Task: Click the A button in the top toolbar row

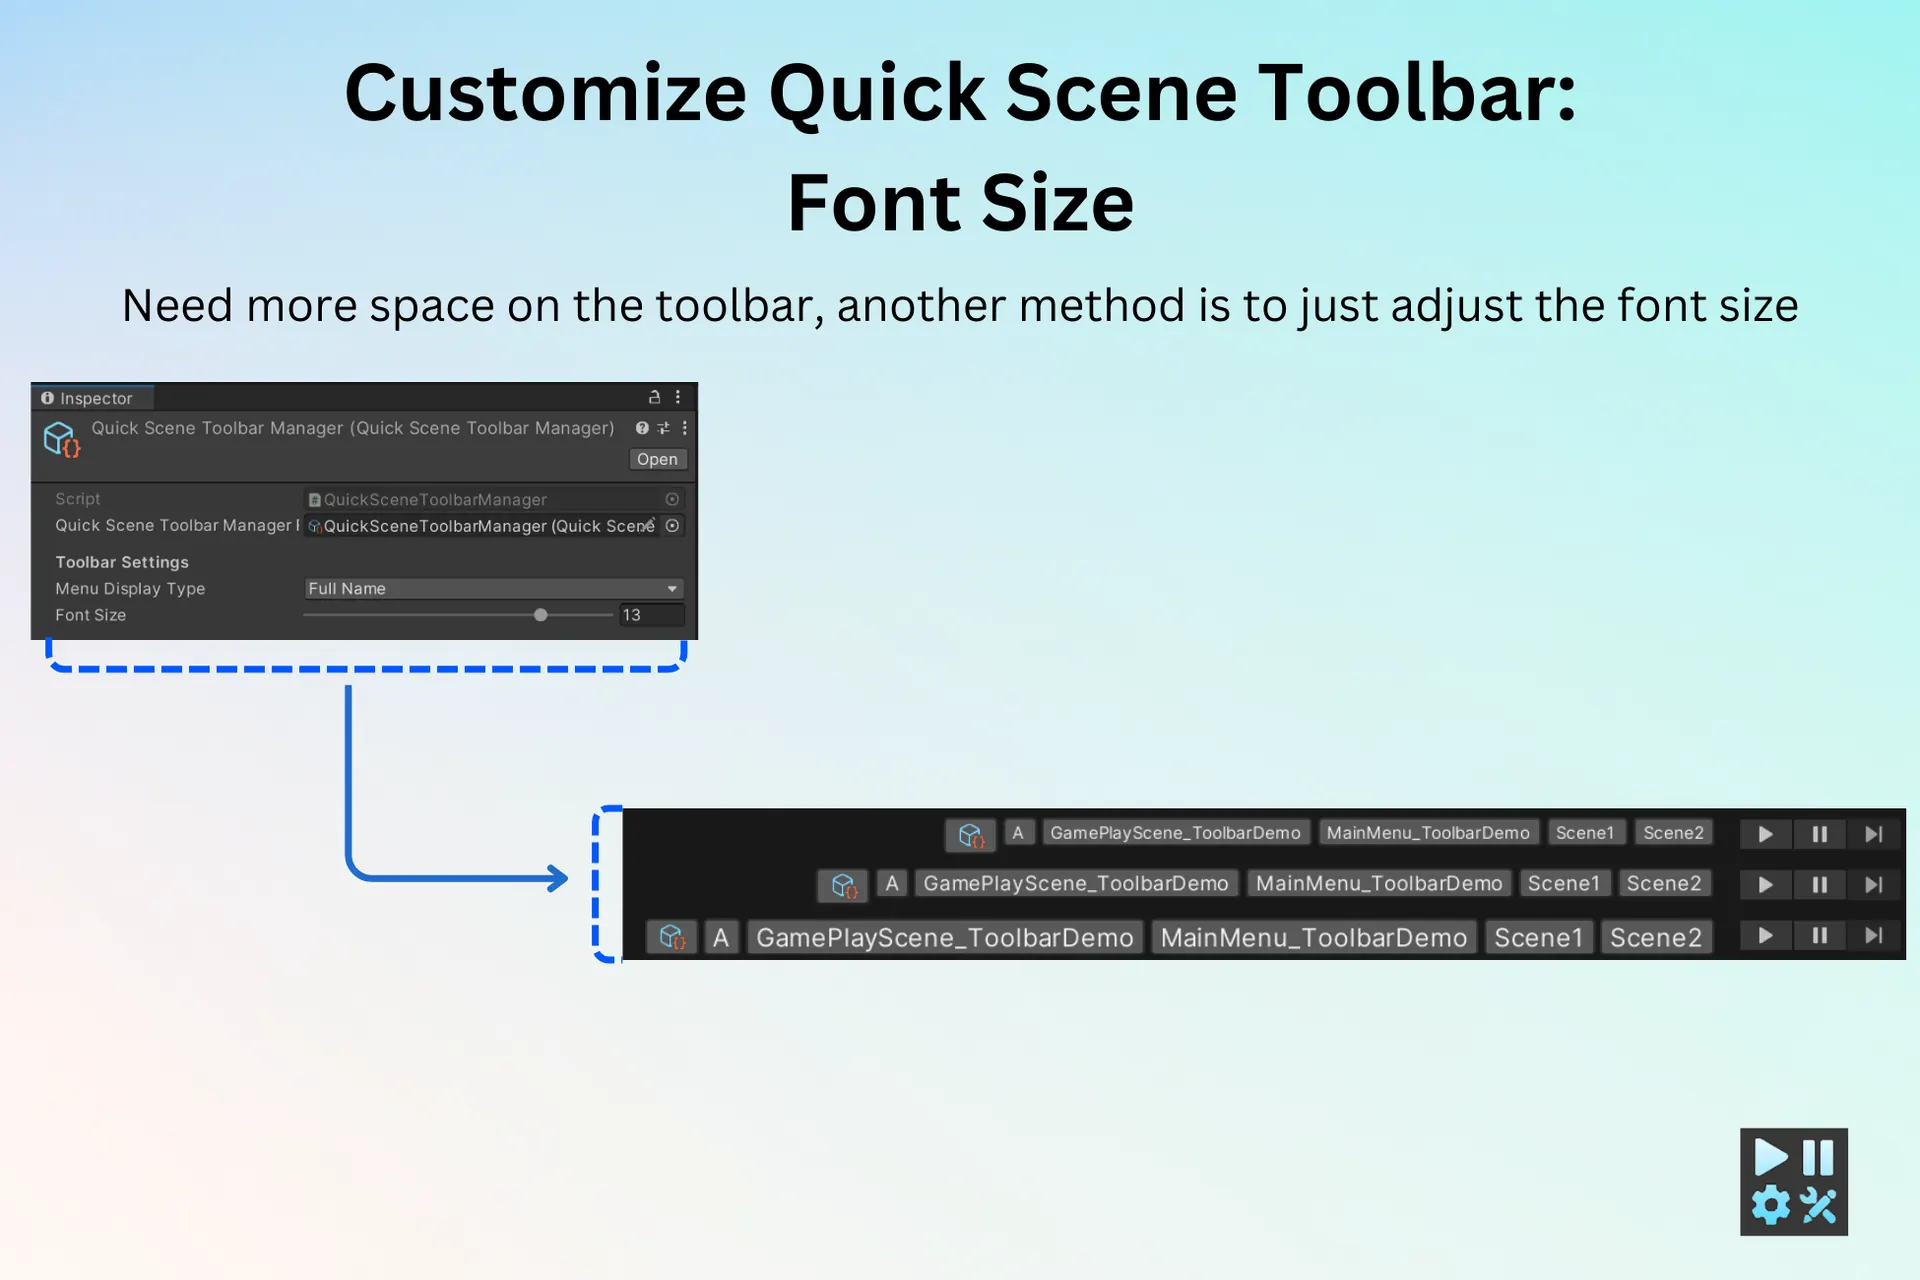Action: pyautogui.click(x=1018, y=833)
